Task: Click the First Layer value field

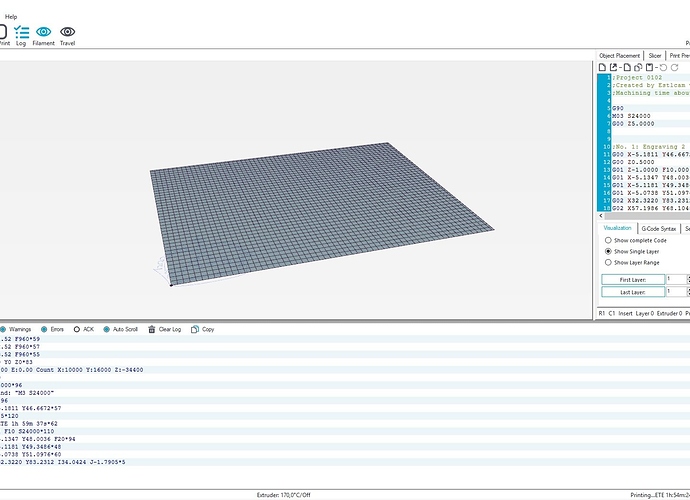Action: click(676, 279)
